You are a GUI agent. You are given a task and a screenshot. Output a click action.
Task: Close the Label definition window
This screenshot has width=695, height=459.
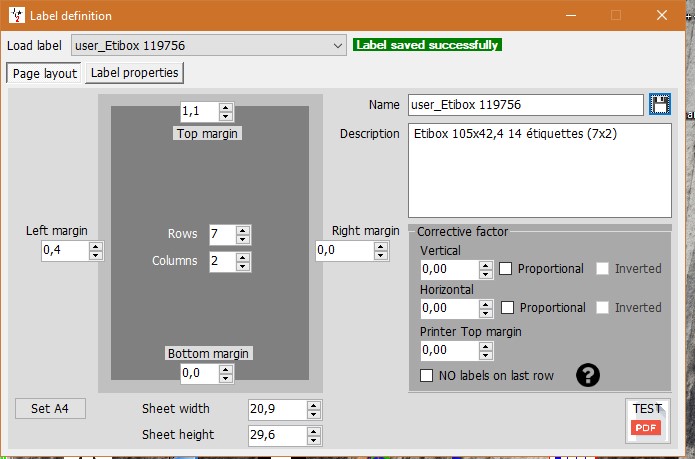[662, 16]
